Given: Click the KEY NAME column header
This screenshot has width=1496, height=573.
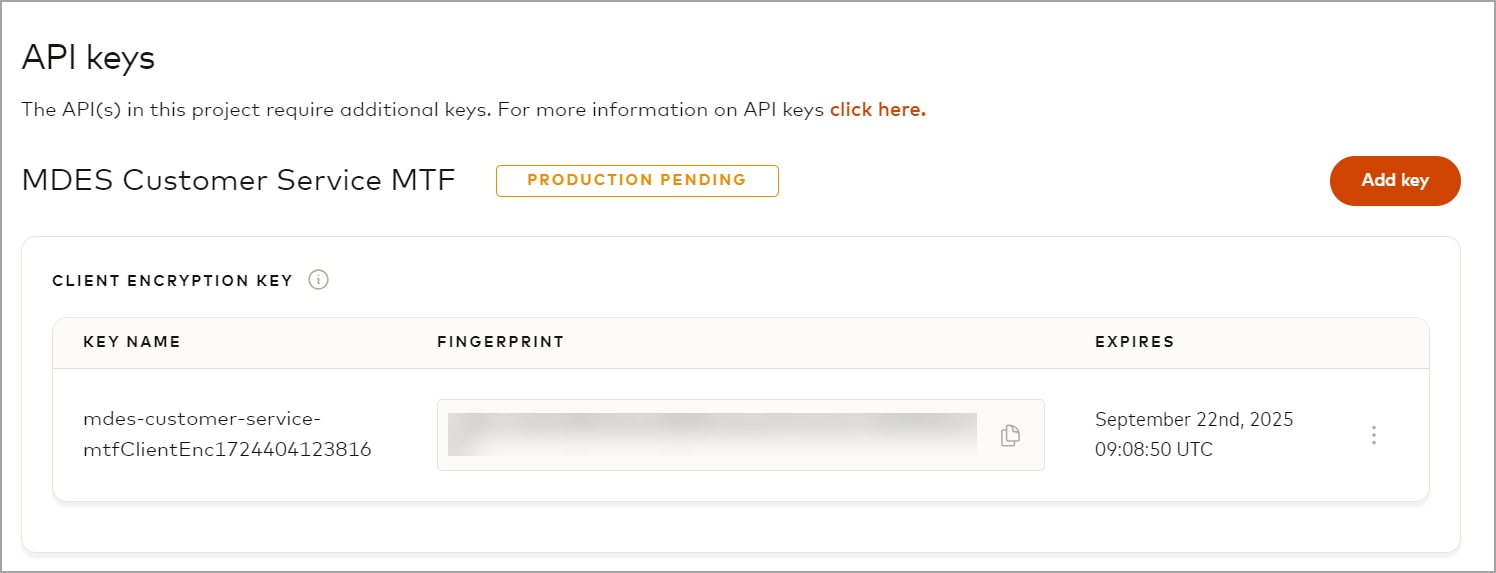Looking at the screenshot, I should click(x=132, y=342).
